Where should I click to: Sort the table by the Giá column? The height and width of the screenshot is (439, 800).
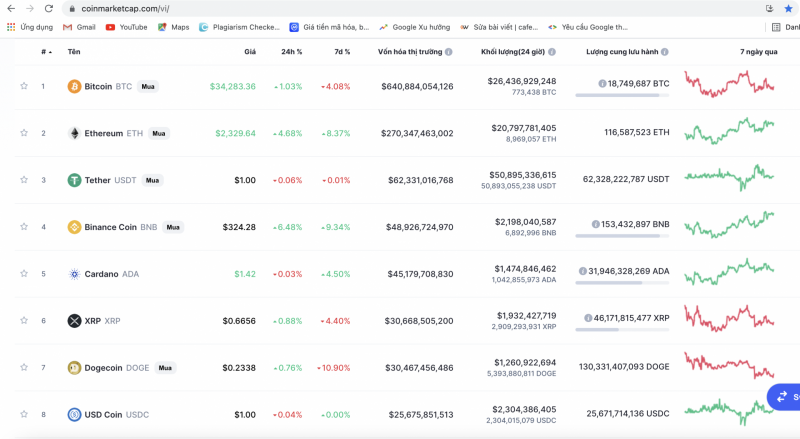click(250, 52)
